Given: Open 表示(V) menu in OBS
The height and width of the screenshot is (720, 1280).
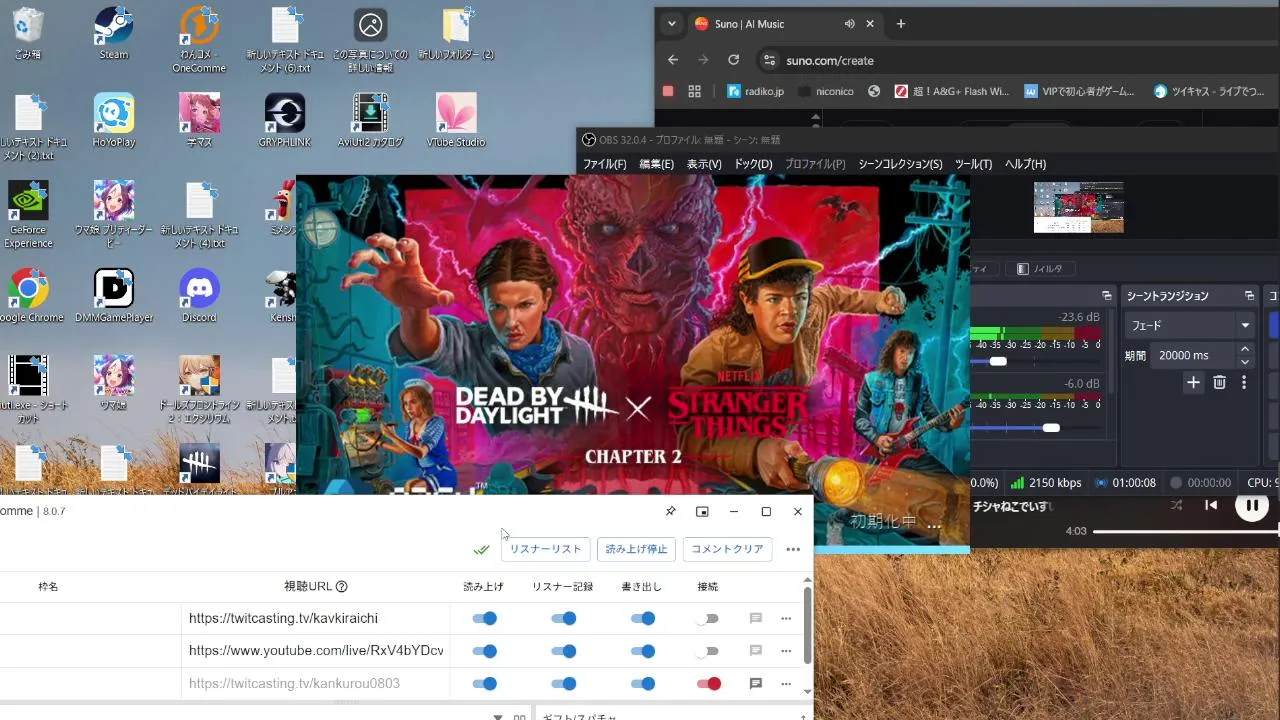Looking at the screenshot, I should pos(704,164).
